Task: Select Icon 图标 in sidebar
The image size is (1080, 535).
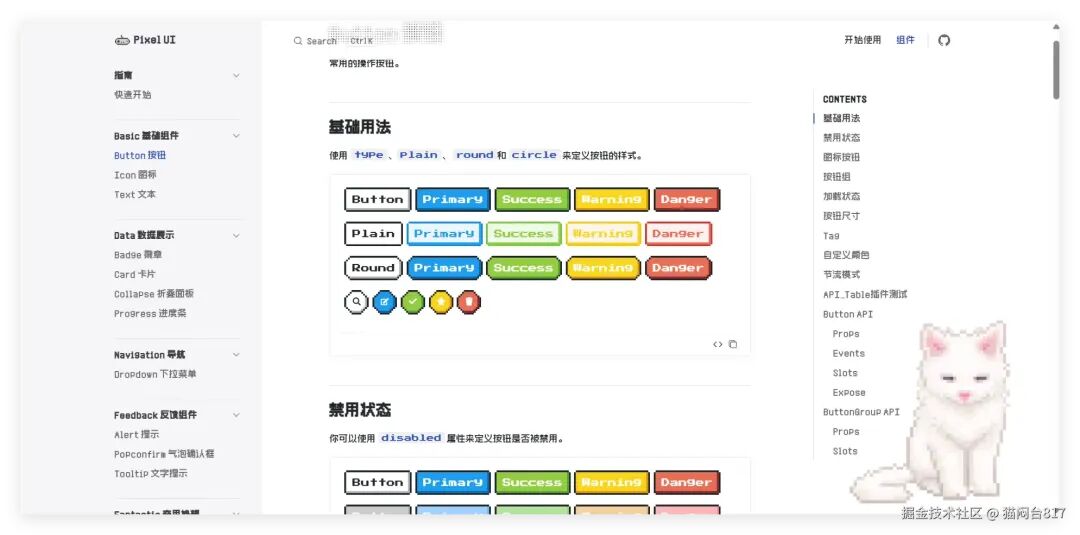Action: point(136,175)
